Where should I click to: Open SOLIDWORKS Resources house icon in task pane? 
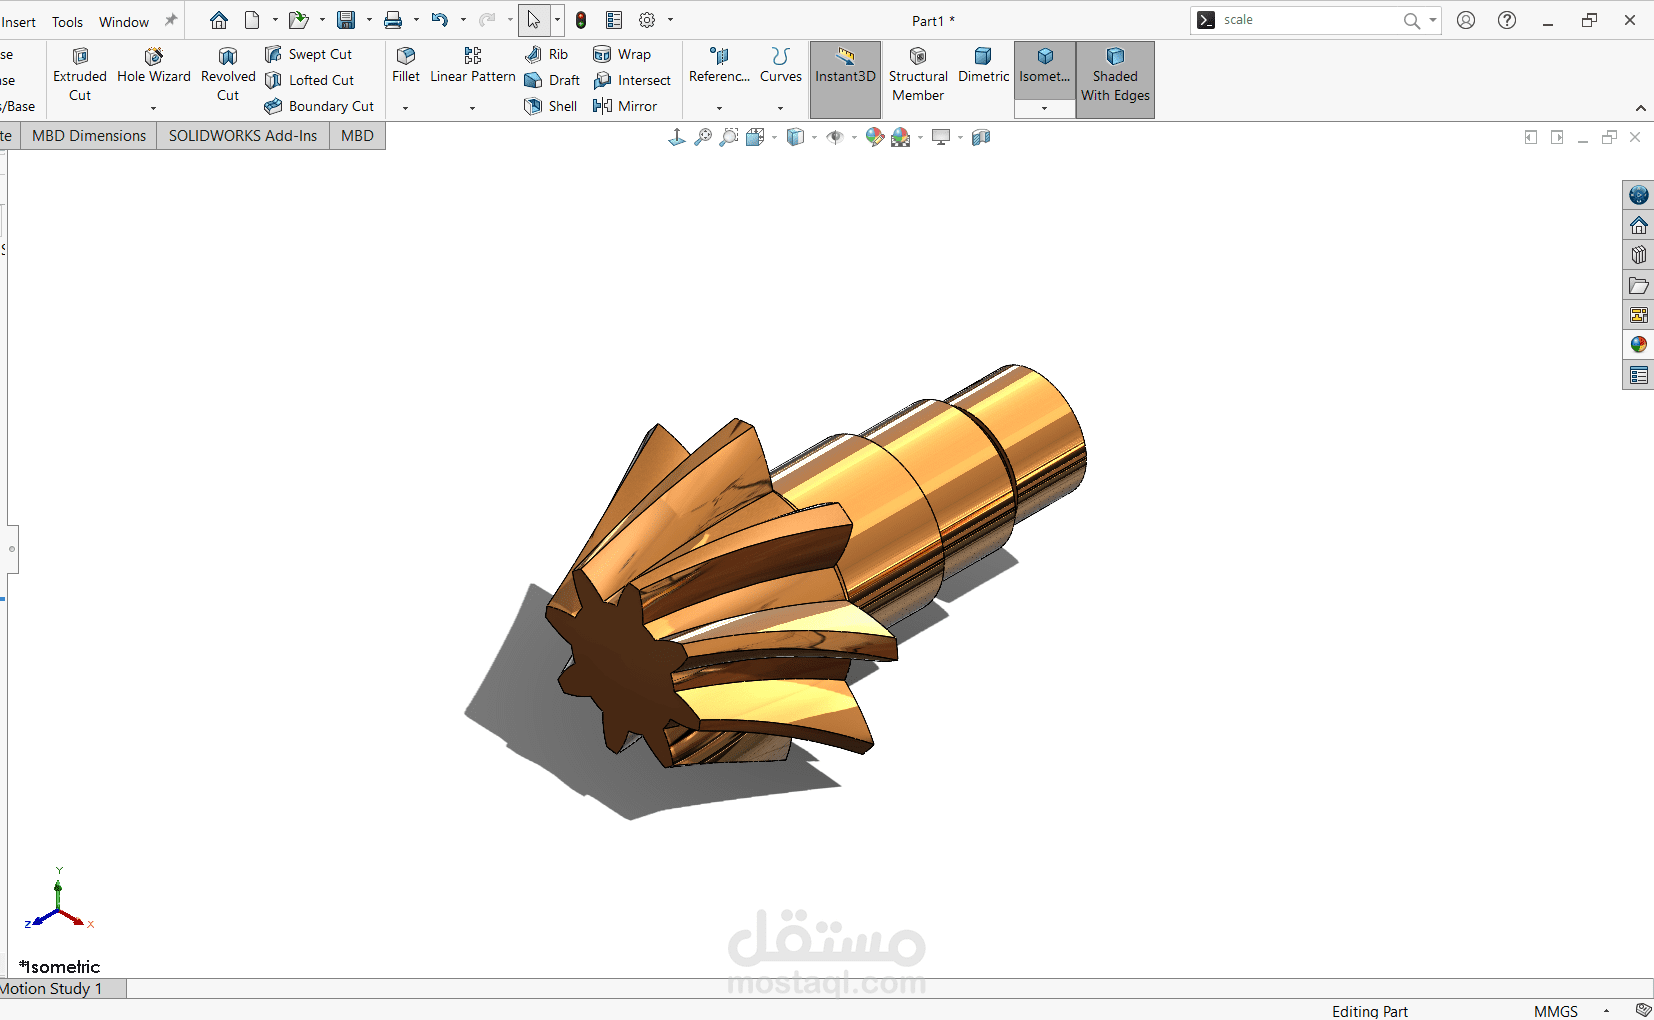(1638, 225)
